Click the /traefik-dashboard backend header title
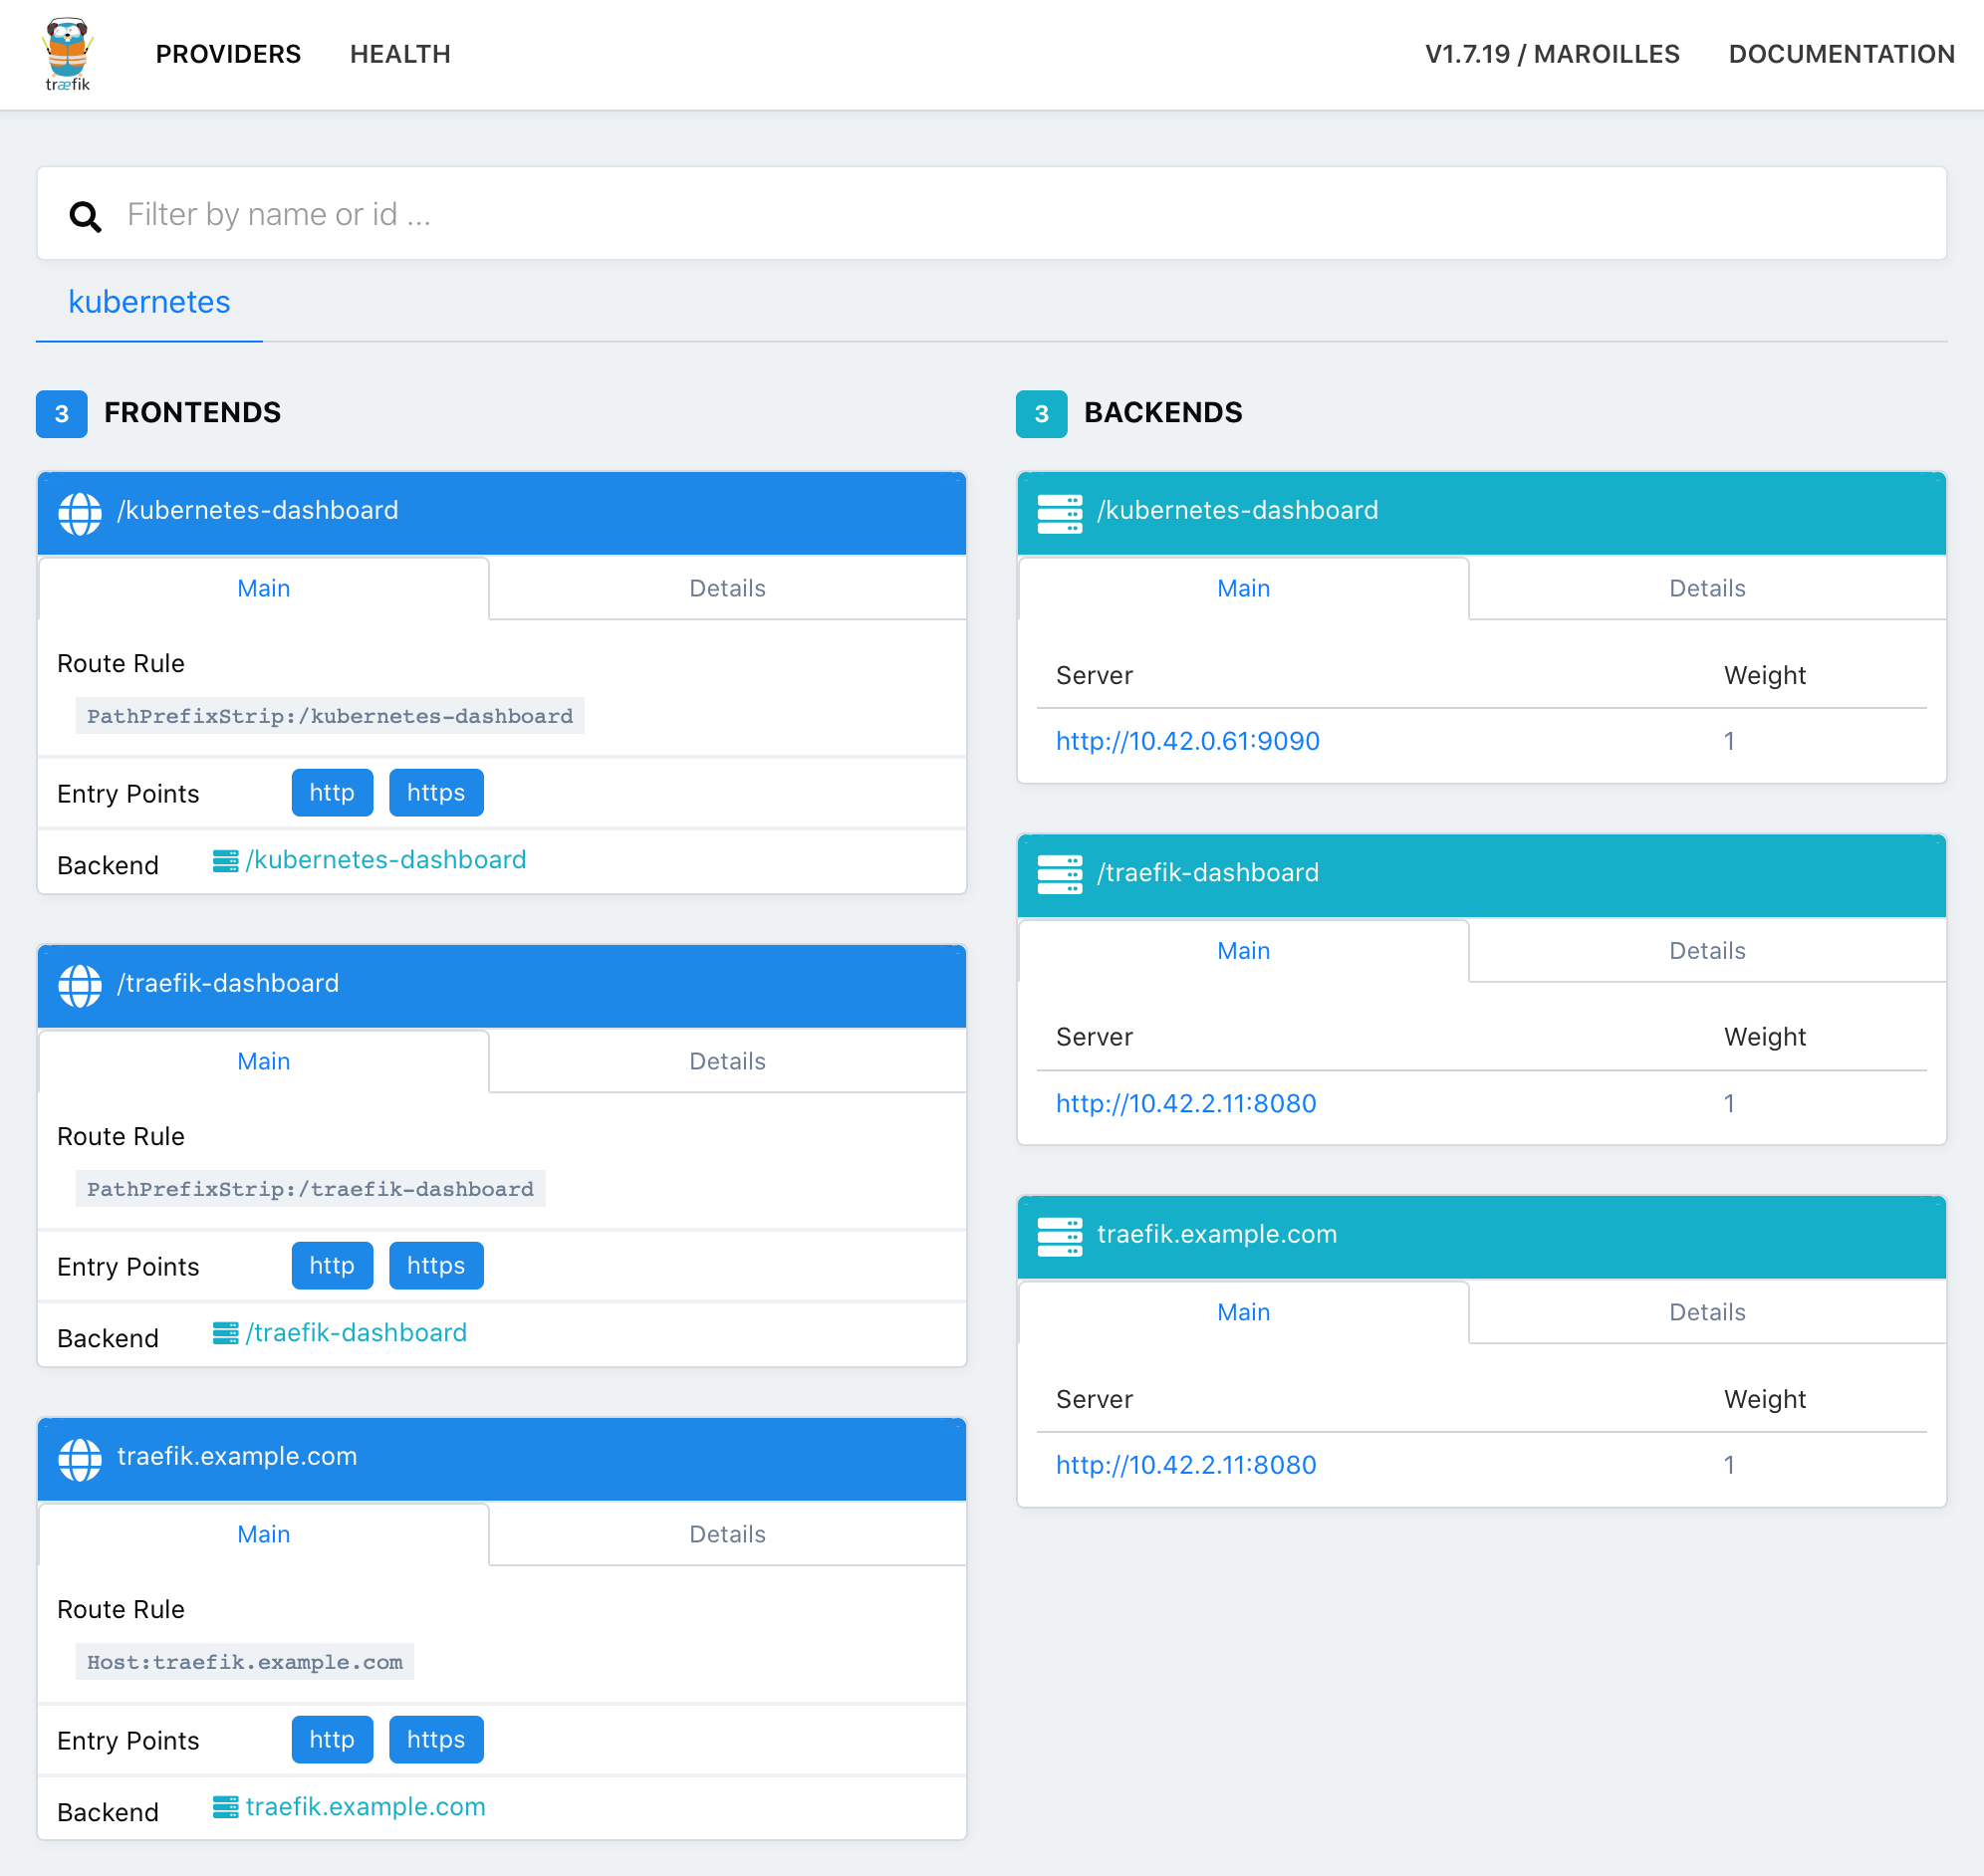 pos(1208,873)
